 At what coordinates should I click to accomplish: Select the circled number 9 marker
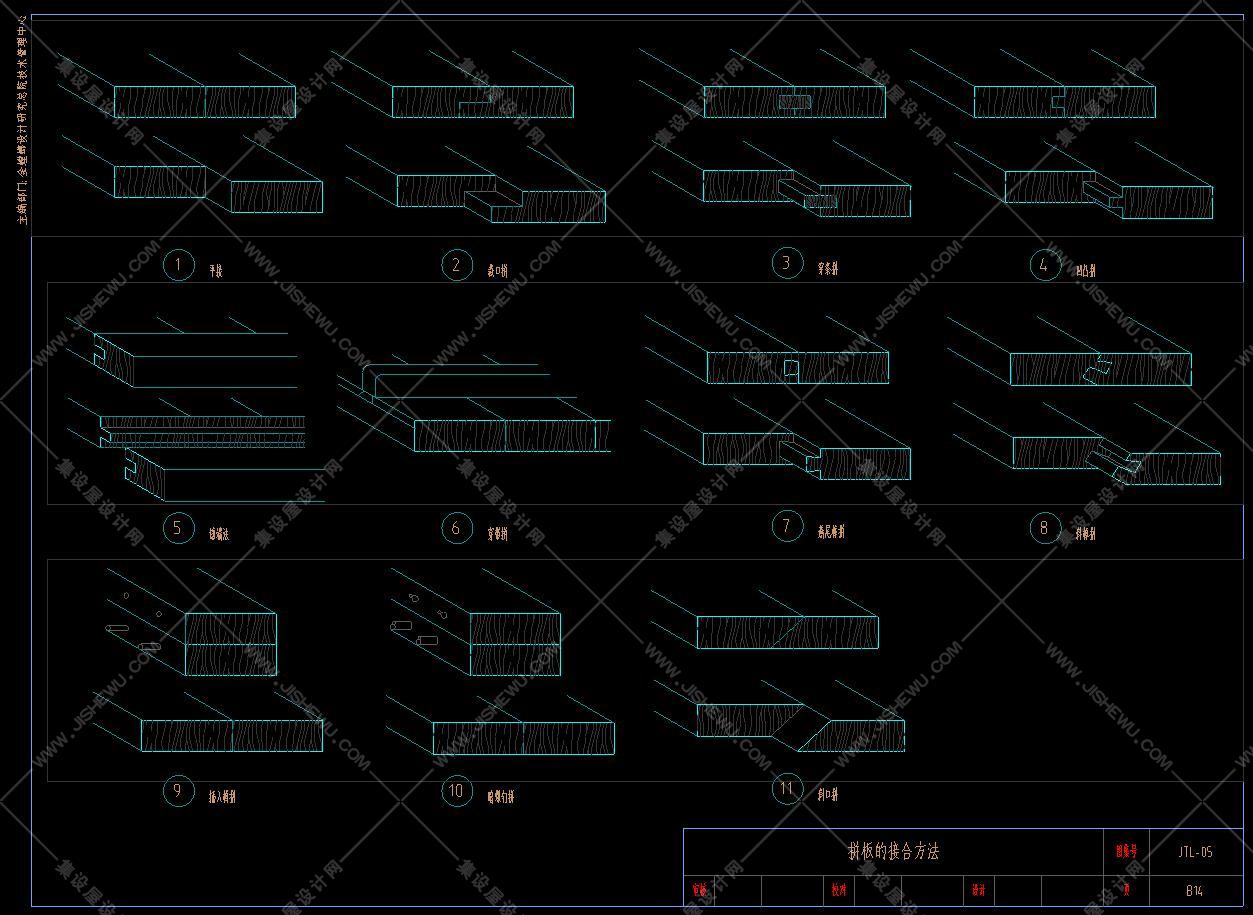178,791
